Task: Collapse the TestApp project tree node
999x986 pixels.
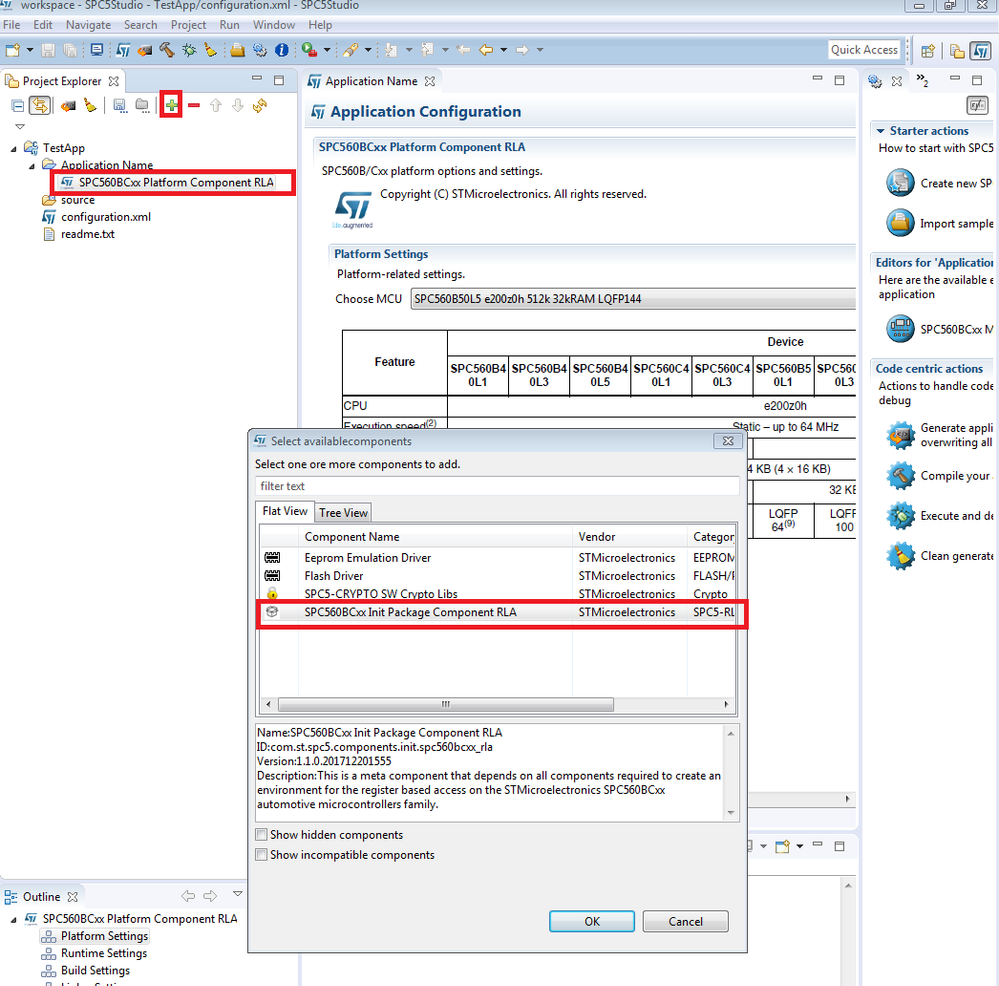Action: pos(14,148)
